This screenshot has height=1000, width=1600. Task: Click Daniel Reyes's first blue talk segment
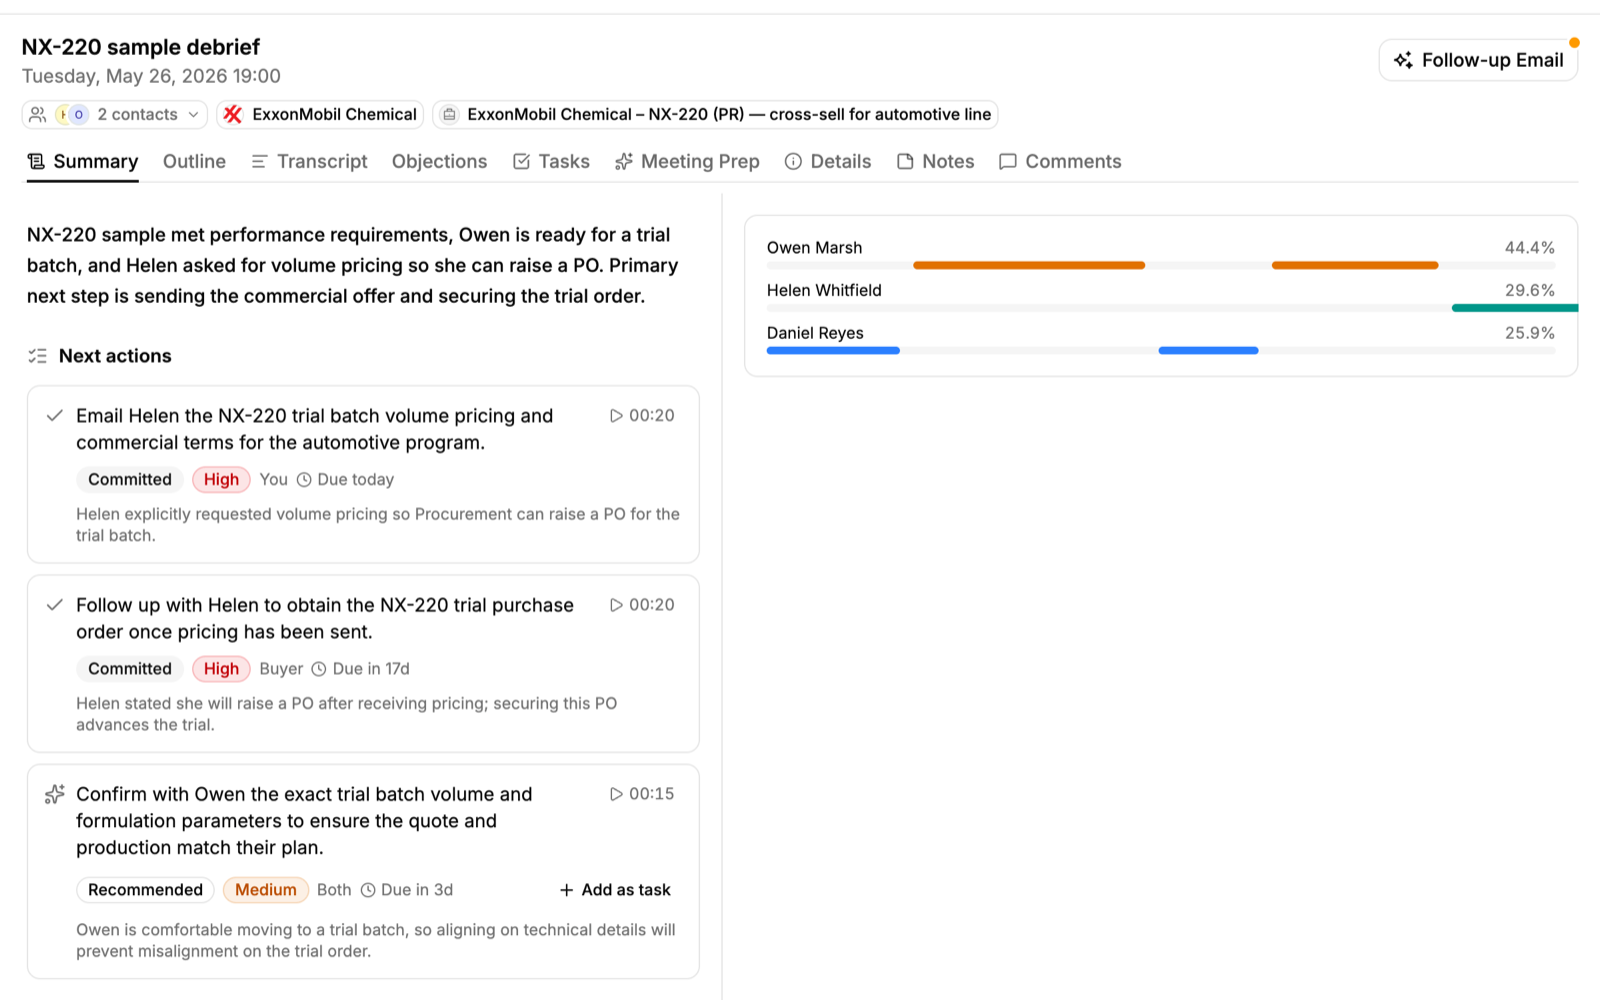click(833, 350)
